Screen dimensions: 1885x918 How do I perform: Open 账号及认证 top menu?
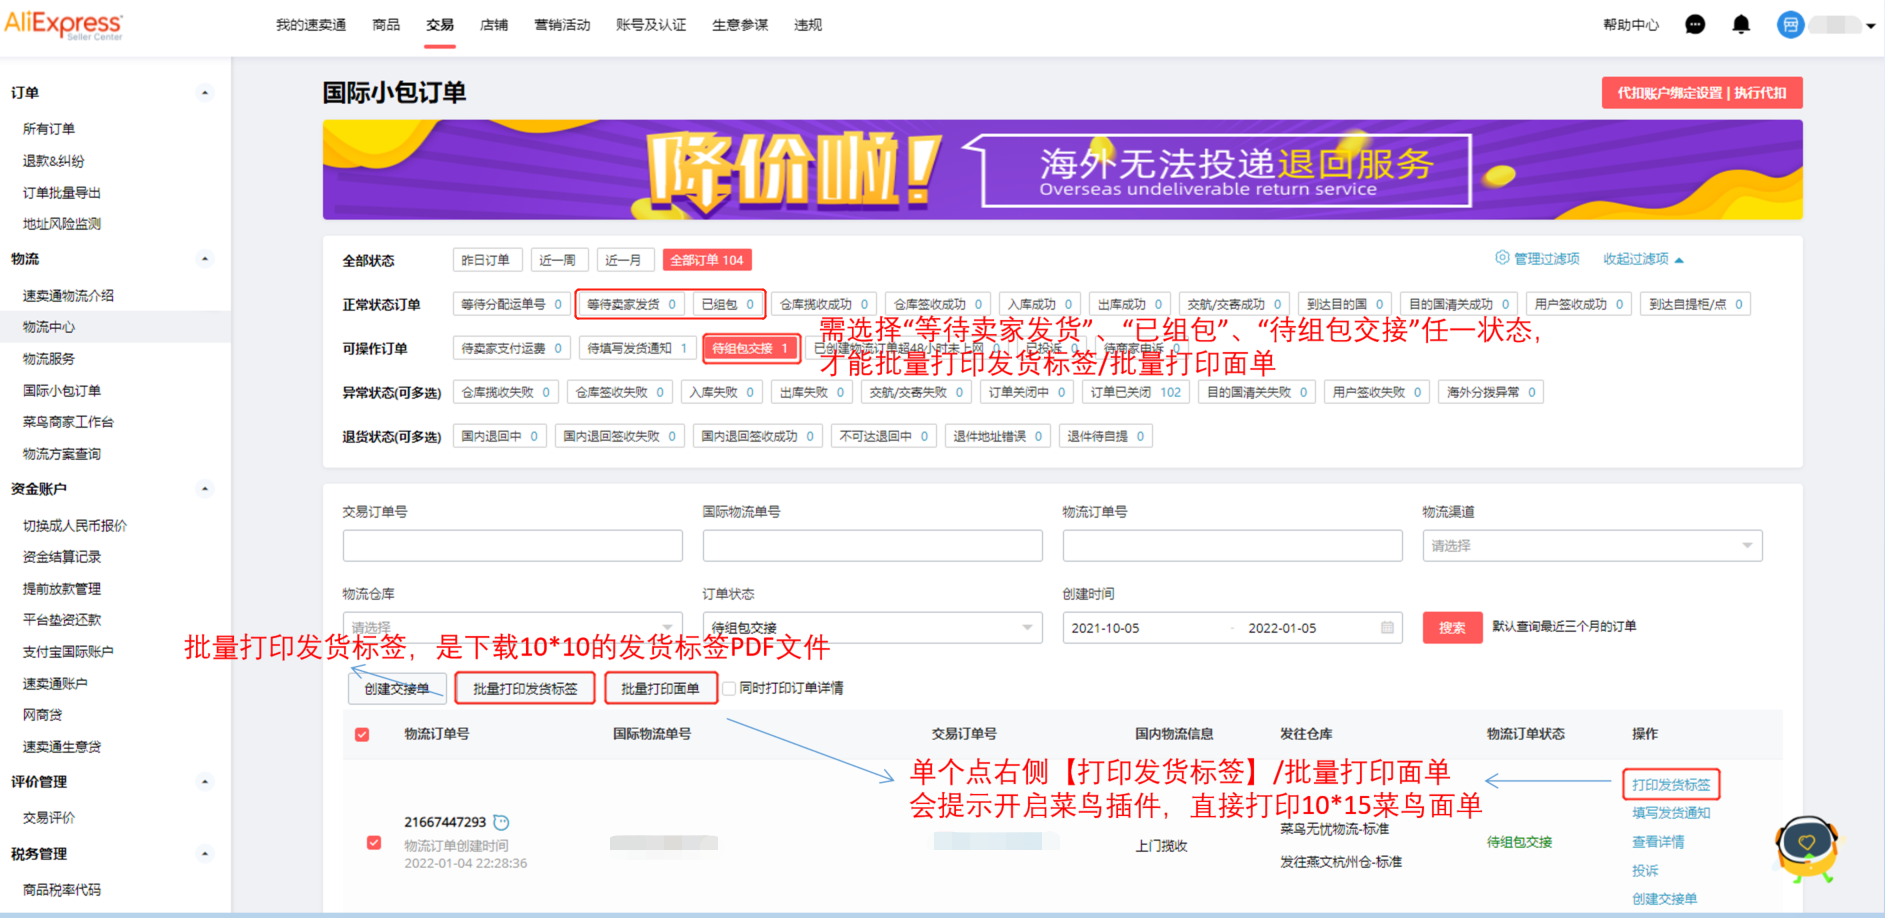tap(651, 25)
